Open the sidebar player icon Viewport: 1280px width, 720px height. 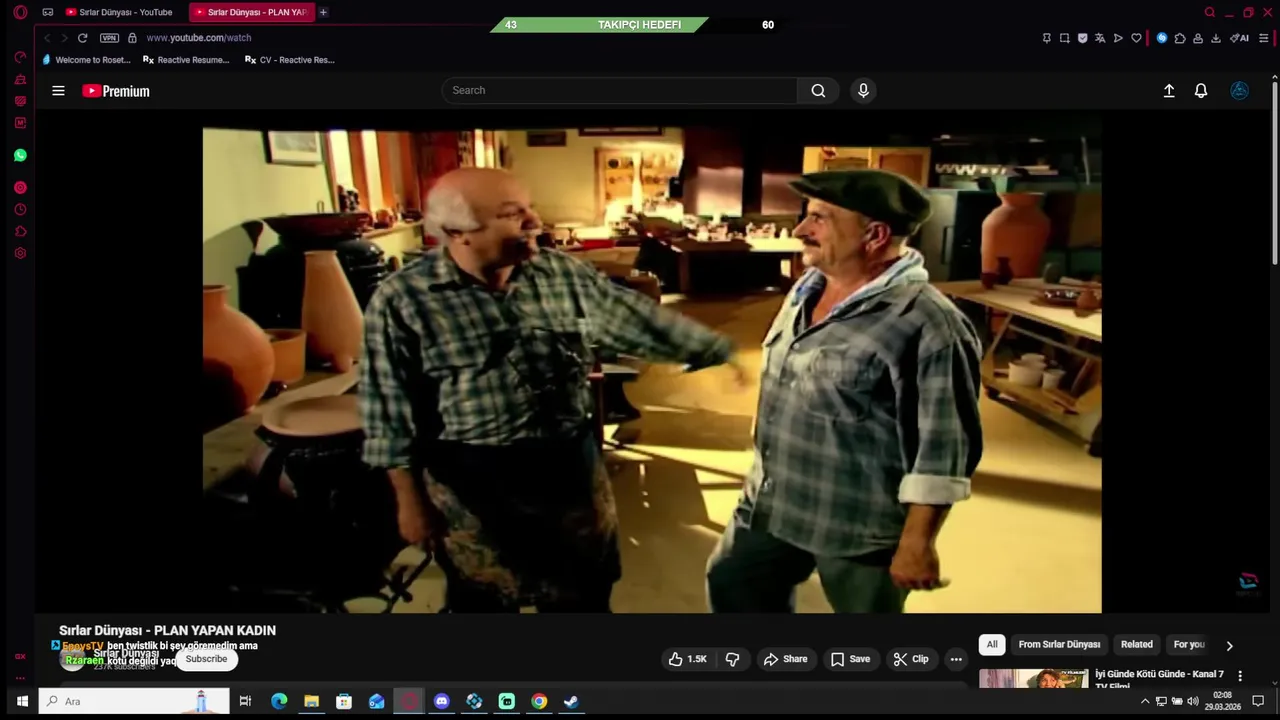click(20, 187)
